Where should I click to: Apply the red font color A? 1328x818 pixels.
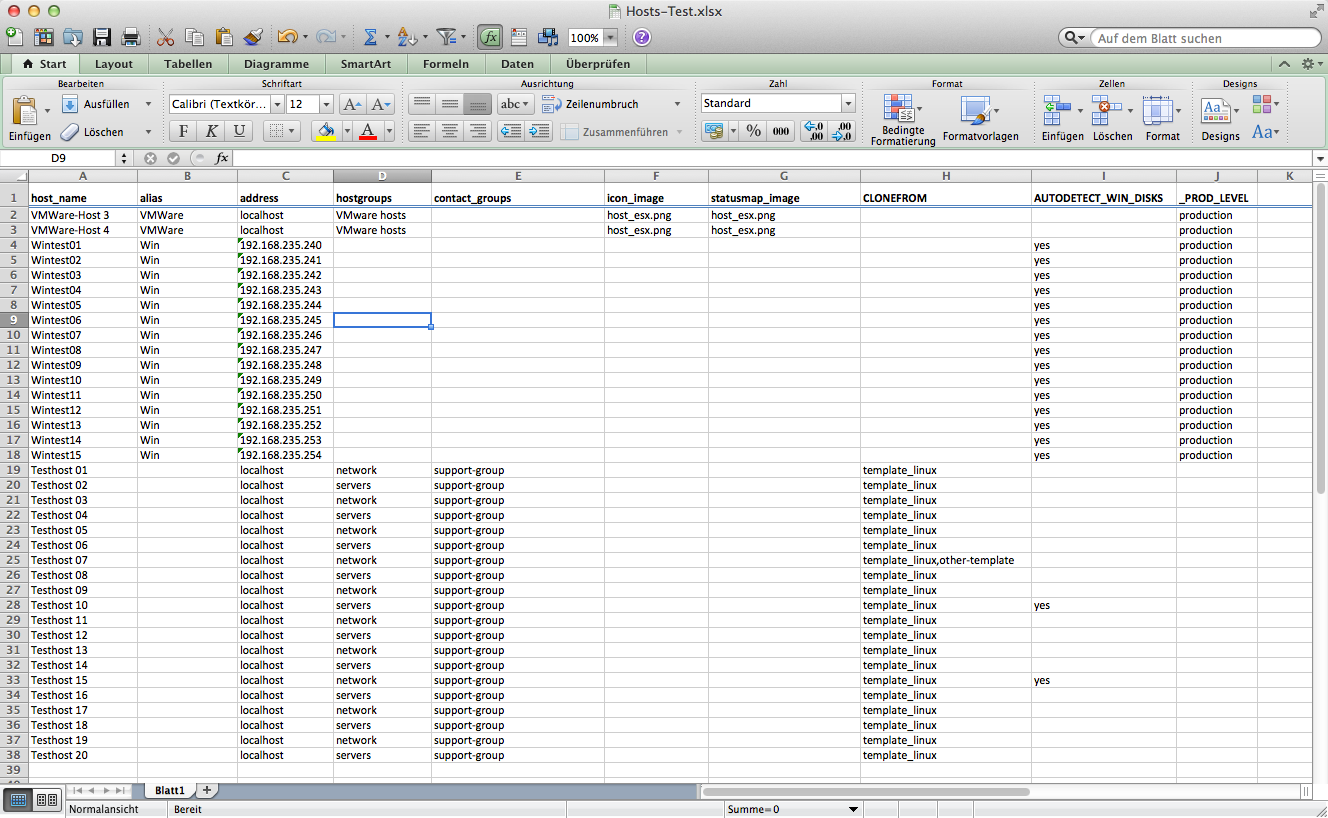(x=367, y=131)
